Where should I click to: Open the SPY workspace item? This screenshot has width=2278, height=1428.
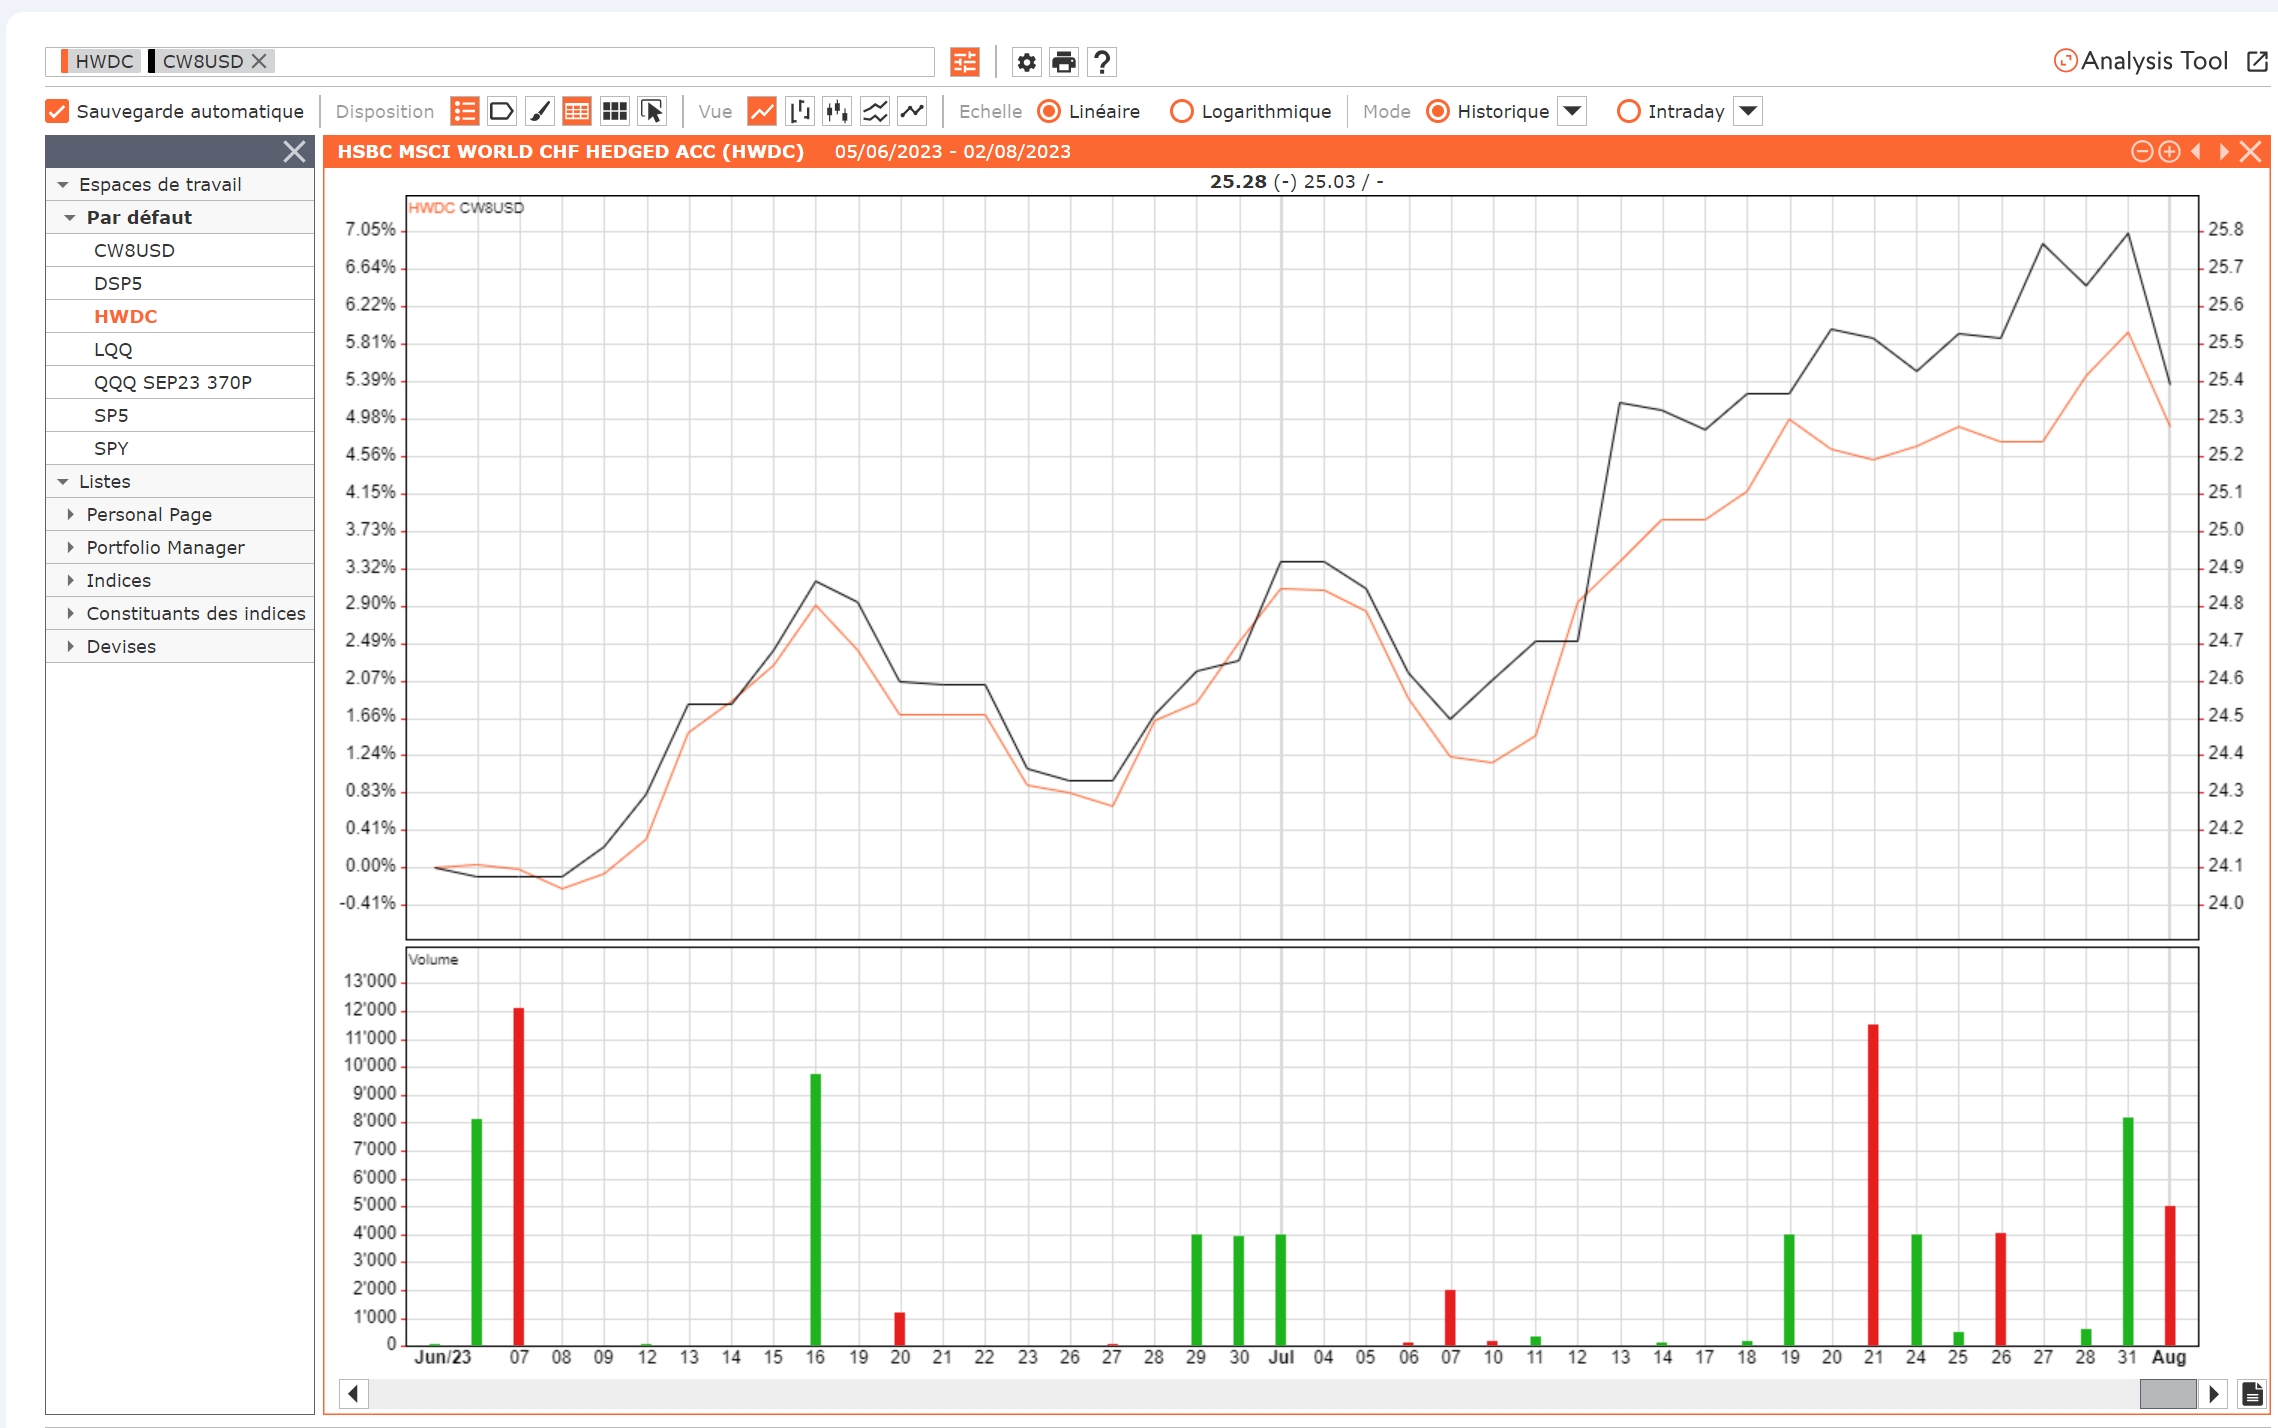111,449
